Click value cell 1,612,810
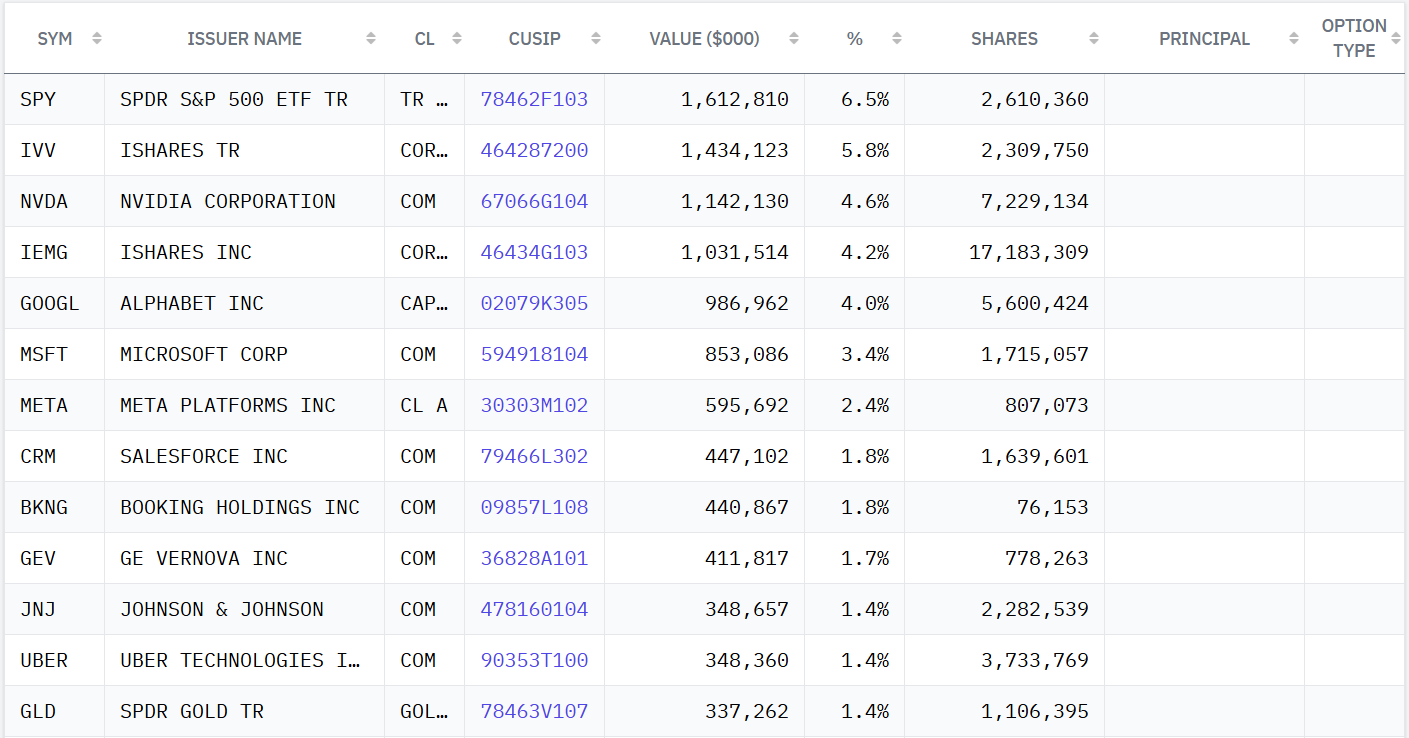1409x738 pixels. (x=705, y=99)
